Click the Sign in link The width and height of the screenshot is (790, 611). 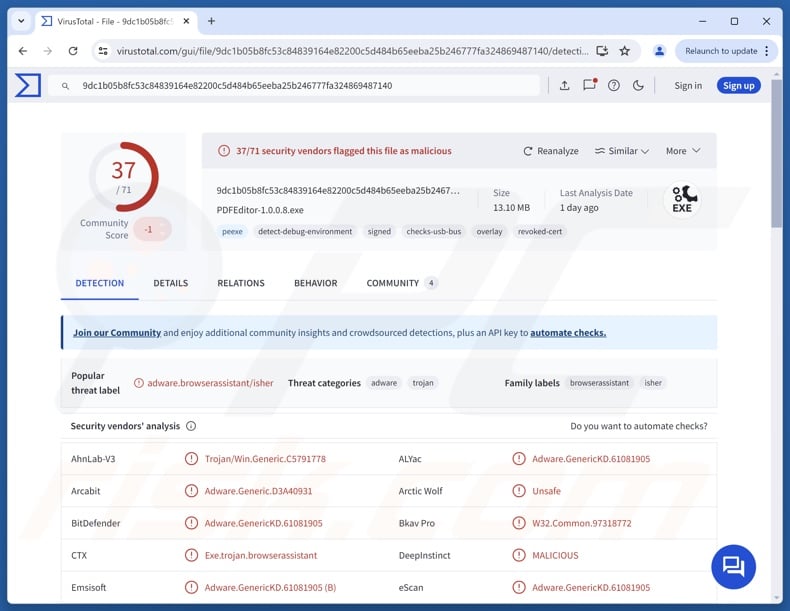pos(688,86)
